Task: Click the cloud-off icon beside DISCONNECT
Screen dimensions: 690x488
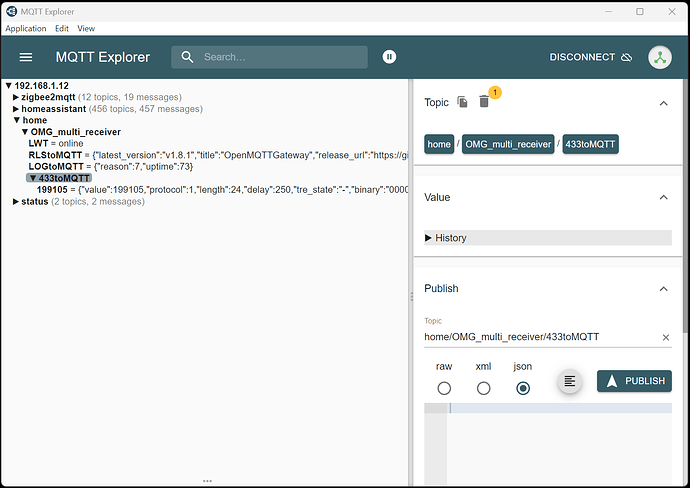Action: pos(626,57)
